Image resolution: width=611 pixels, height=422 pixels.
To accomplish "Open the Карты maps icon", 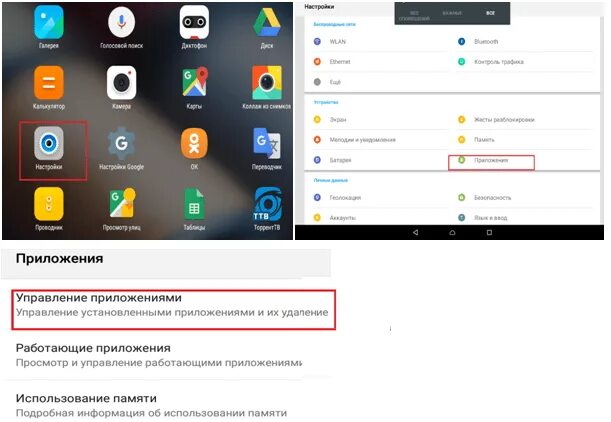I will point(194,83).
